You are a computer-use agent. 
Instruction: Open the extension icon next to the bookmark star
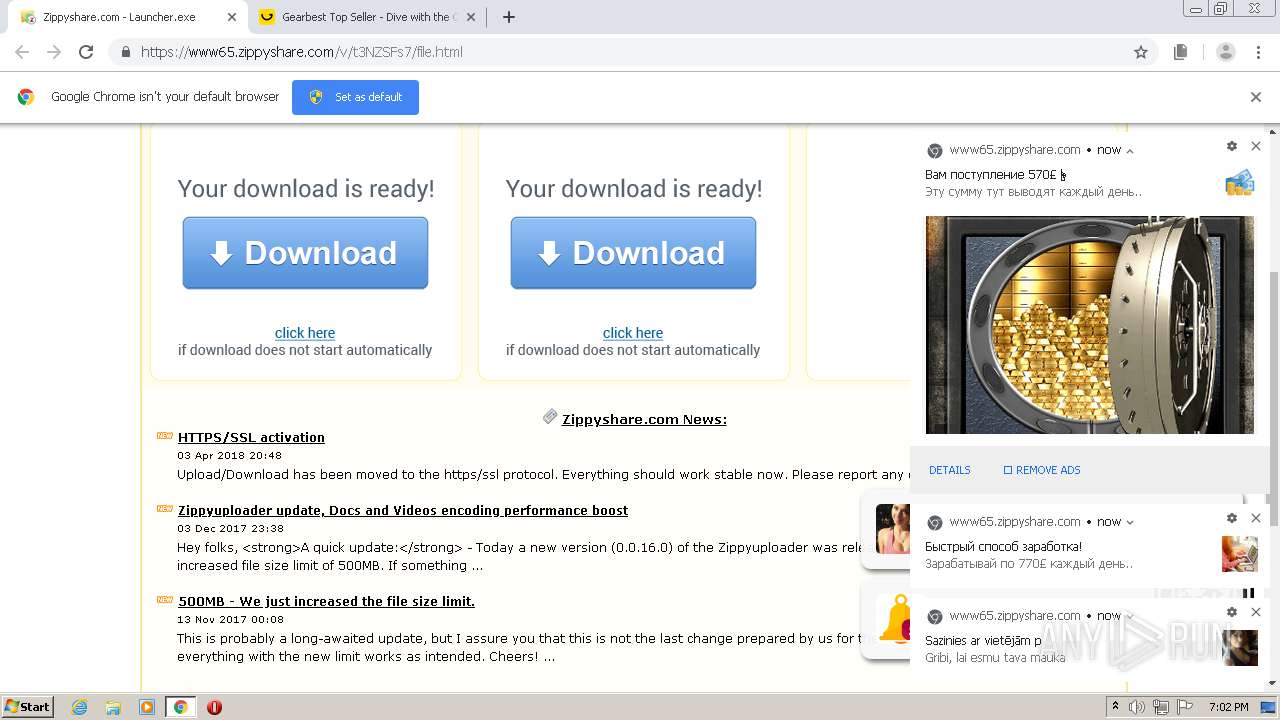point(1181,52)
